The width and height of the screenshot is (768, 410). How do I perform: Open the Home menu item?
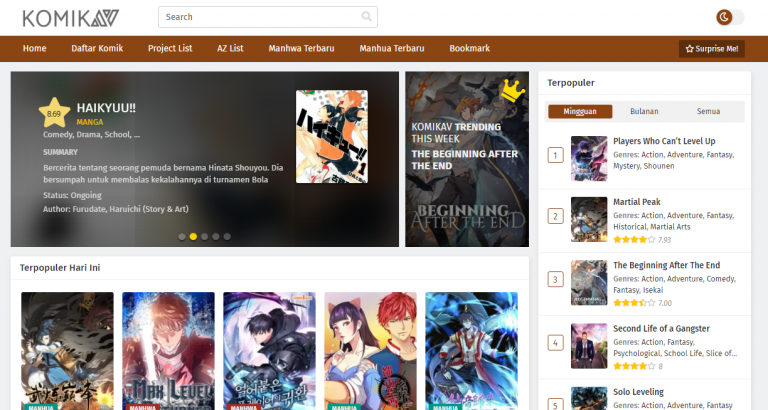coord(34,48)
